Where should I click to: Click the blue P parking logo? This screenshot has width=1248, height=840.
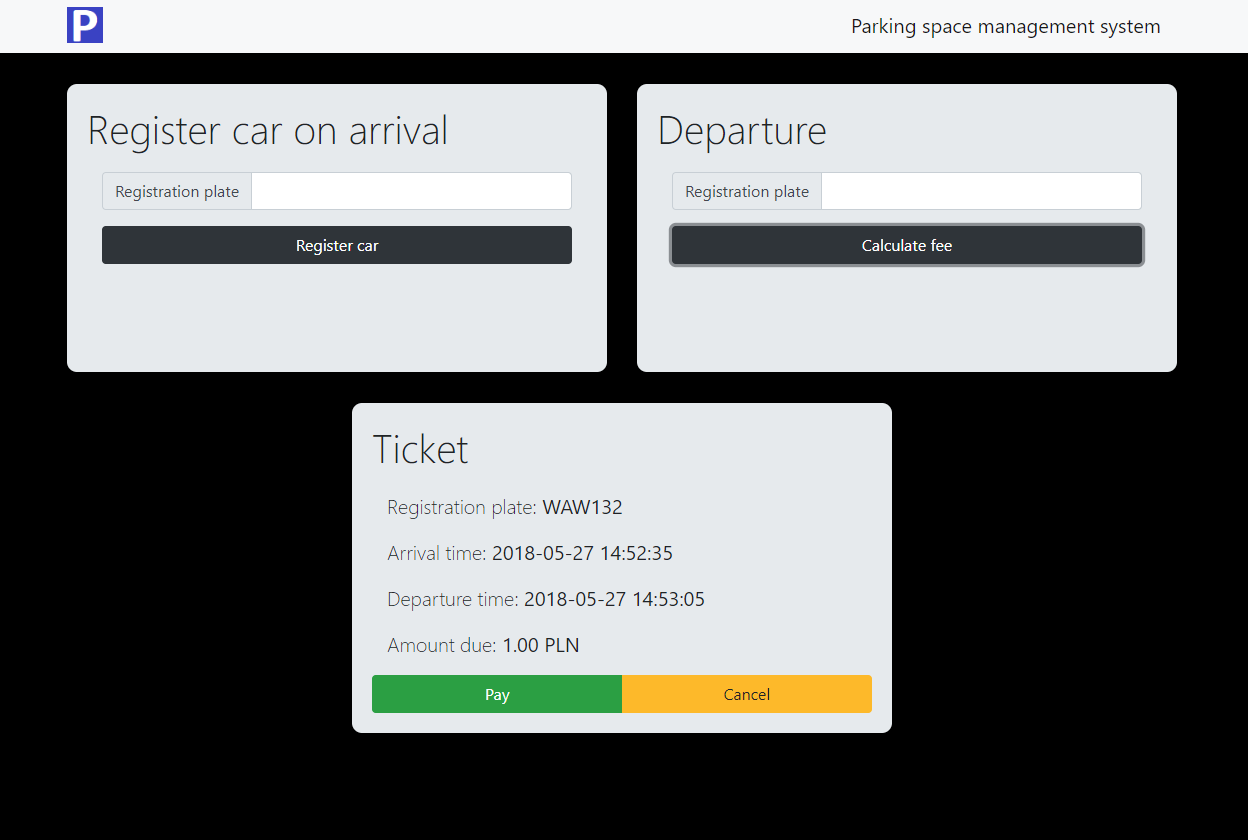85,25
